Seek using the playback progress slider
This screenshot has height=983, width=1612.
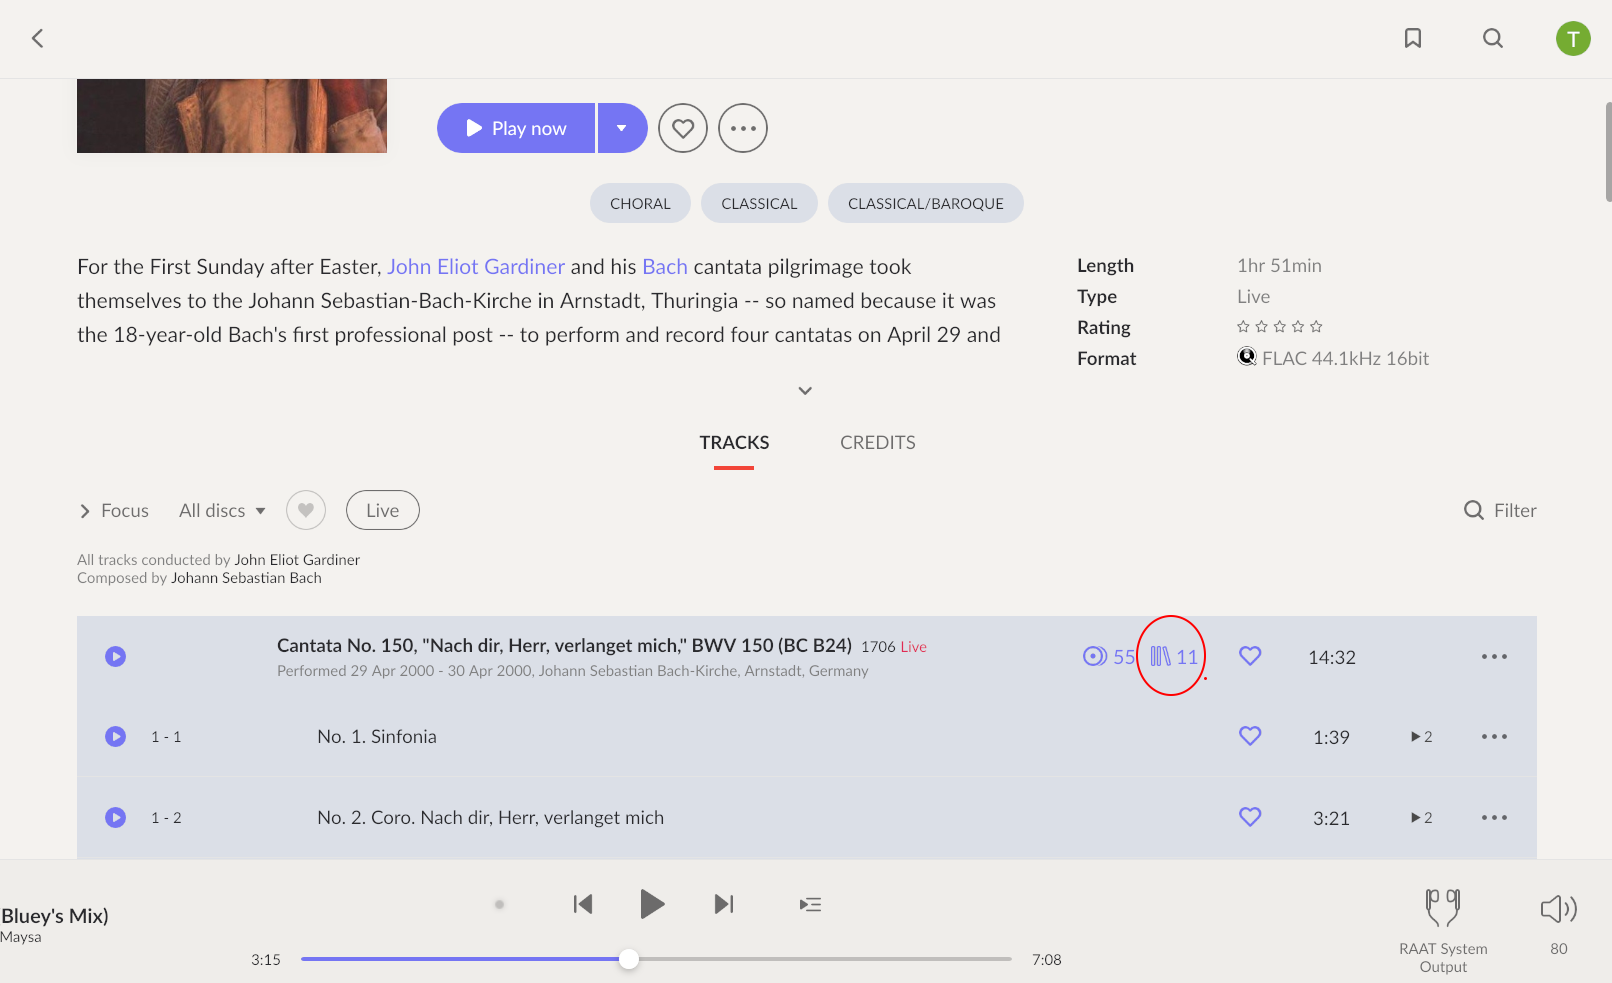point(656,959)
